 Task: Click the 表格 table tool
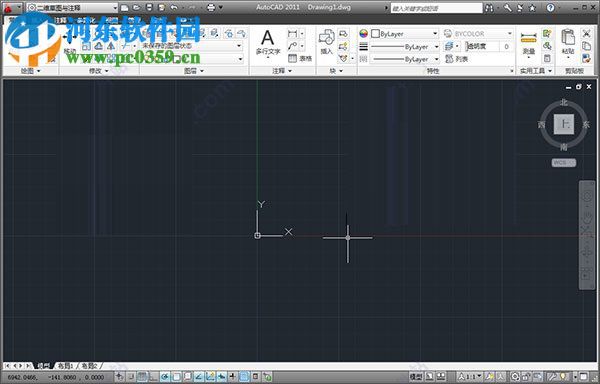click(x=300, y=59)
